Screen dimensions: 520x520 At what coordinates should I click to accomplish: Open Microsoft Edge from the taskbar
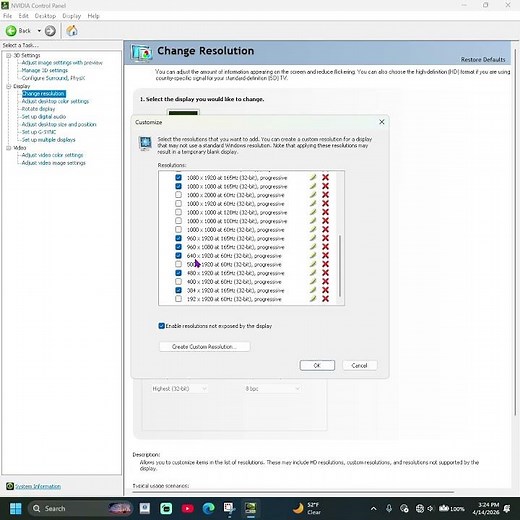(209, 508)
